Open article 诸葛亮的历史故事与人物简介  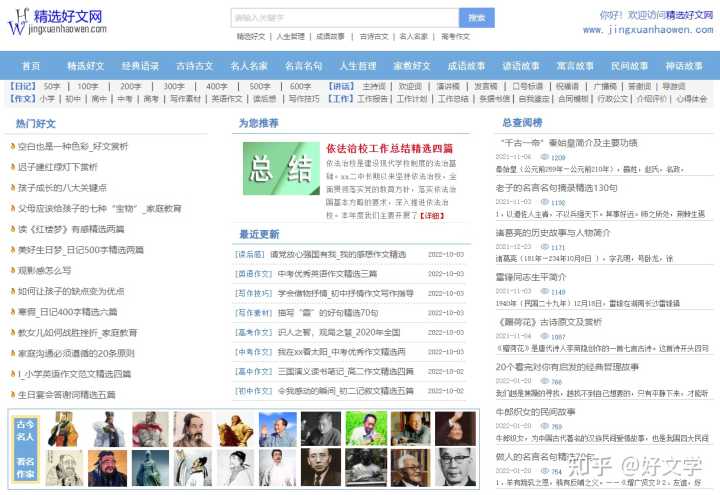coord(552,233)
